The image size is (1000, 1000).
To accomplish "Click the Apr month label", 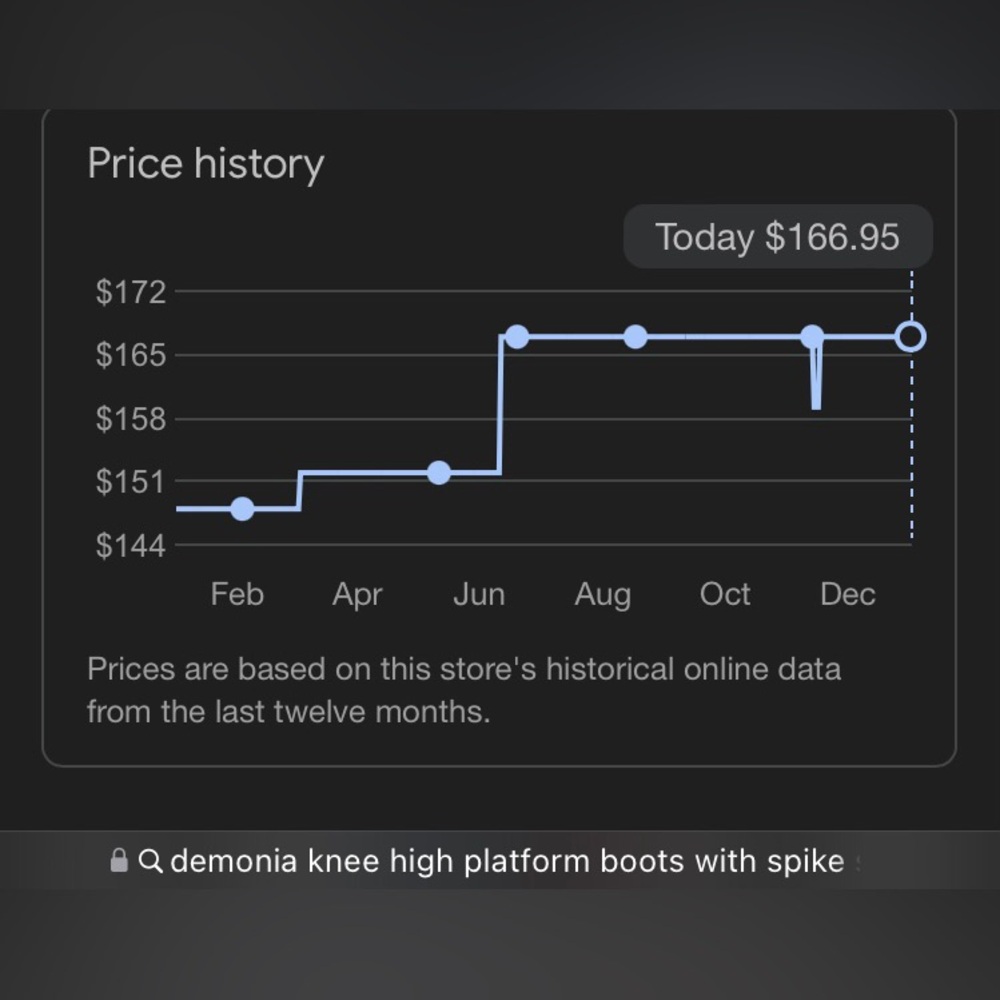I will [357, 594].
